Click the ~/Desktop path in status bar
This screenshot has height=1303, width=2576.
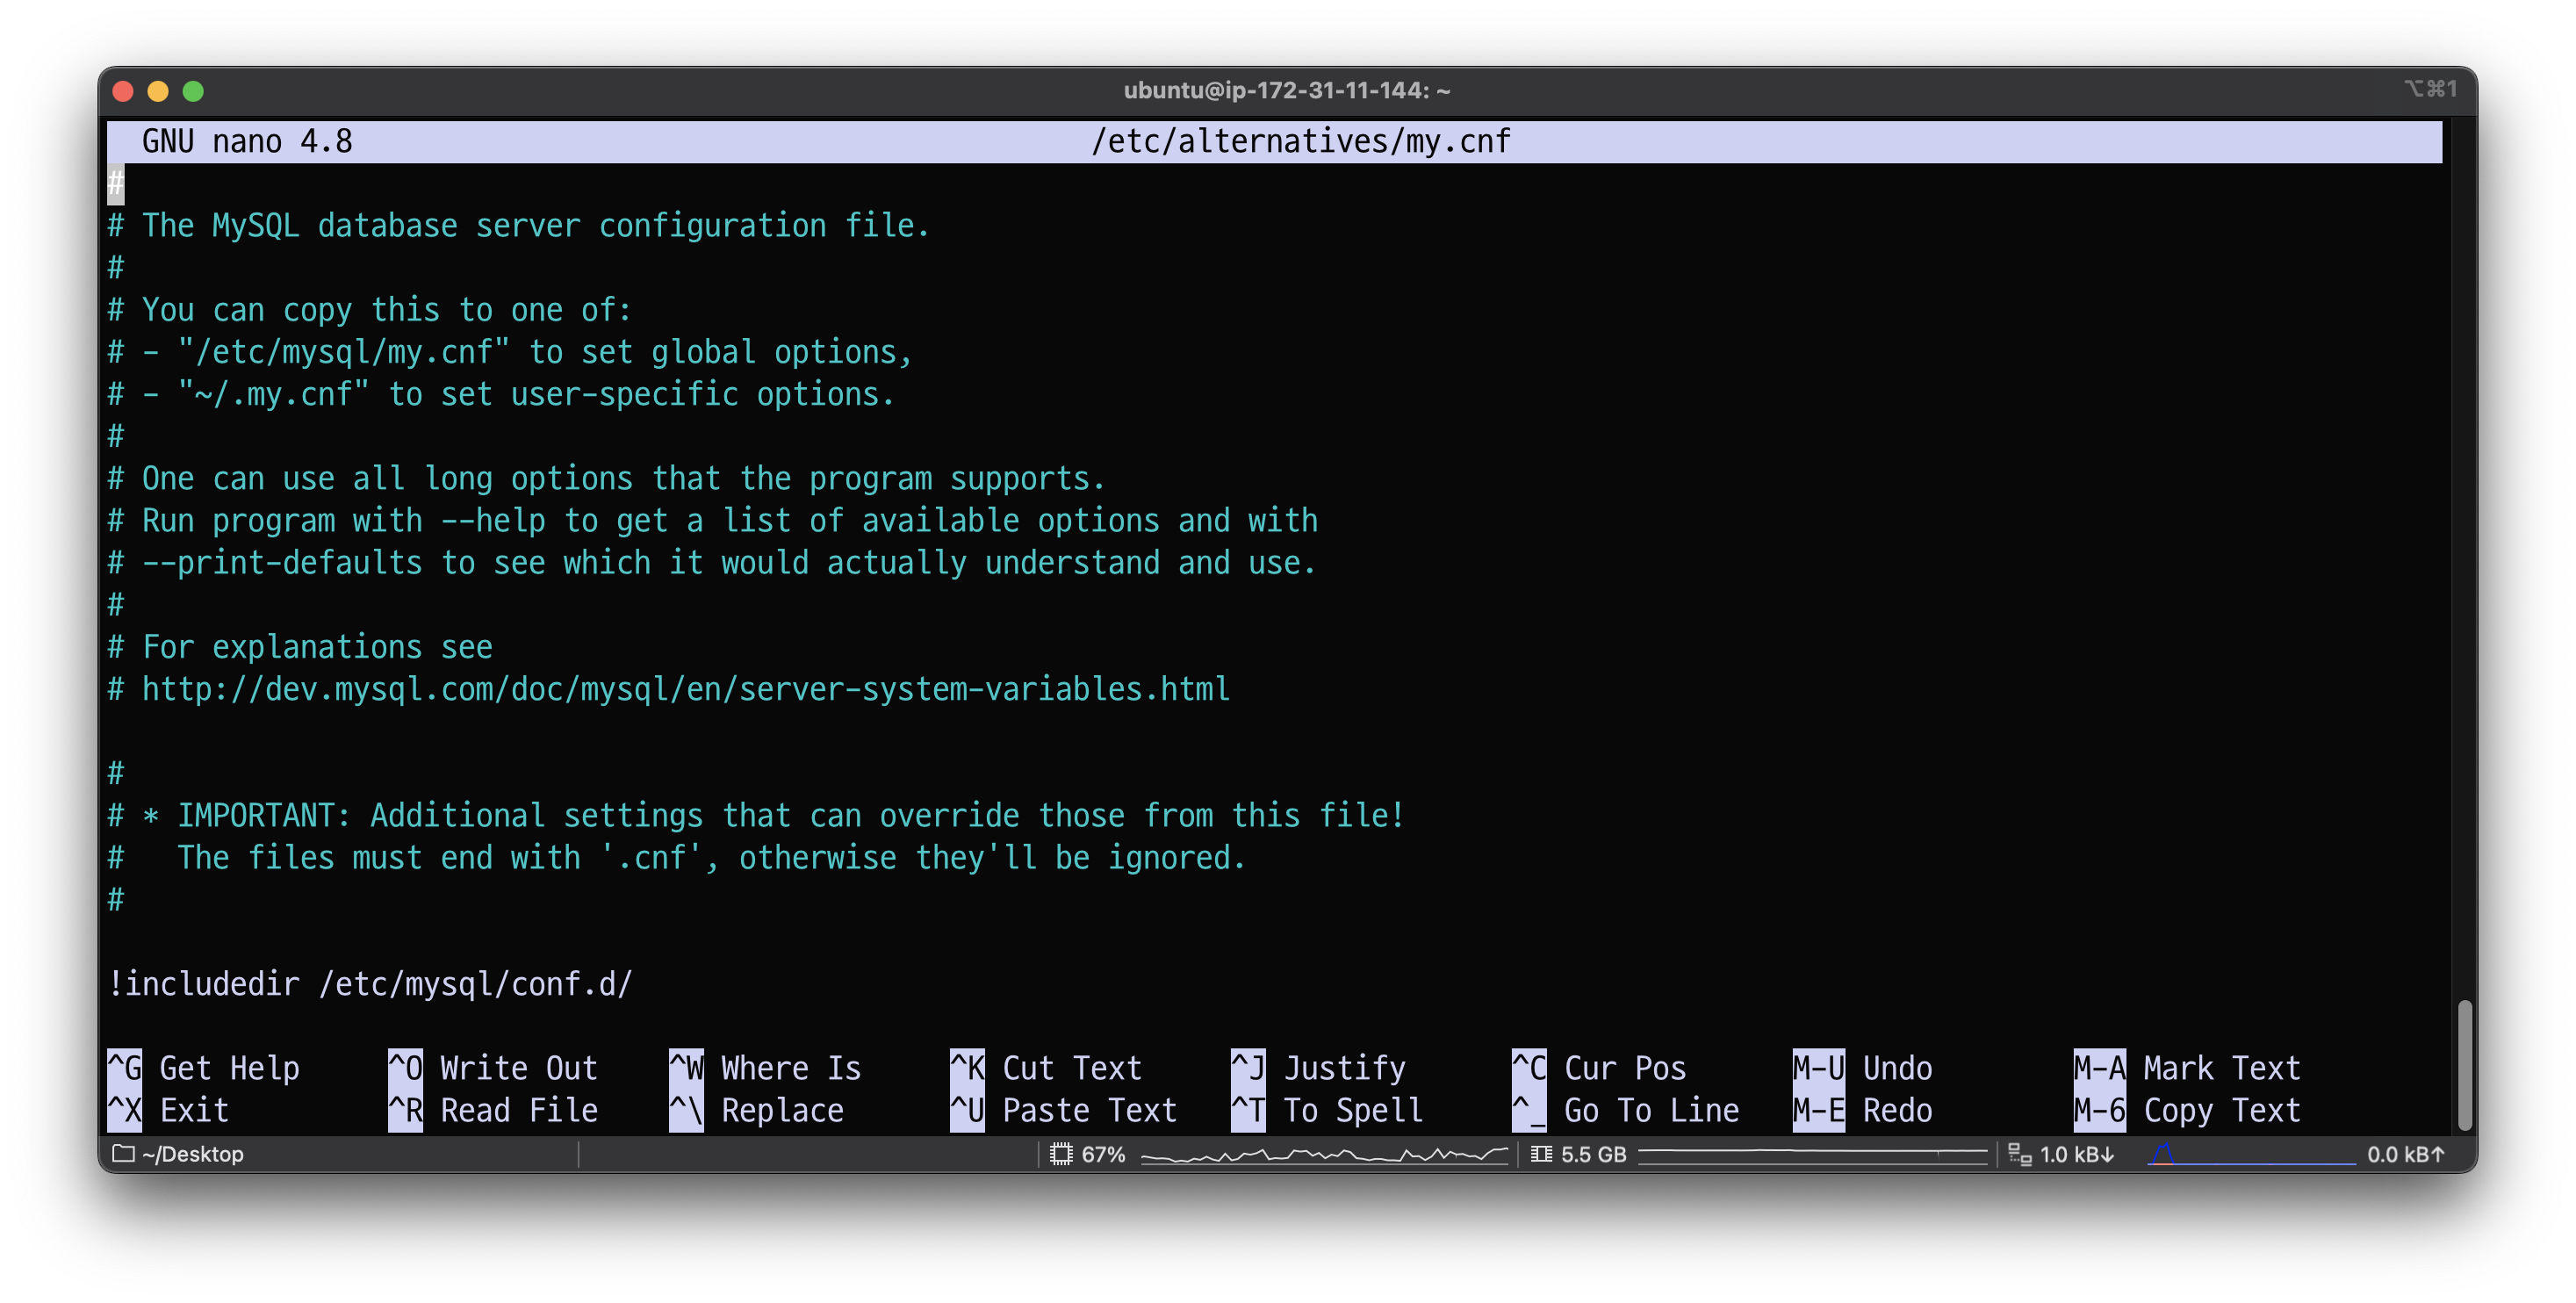click(x=193, y=1154)
